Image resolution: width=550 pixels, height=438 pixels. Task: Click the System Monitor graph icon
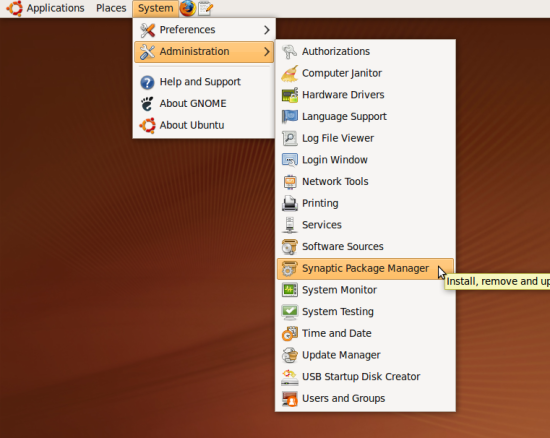[290, 290]
